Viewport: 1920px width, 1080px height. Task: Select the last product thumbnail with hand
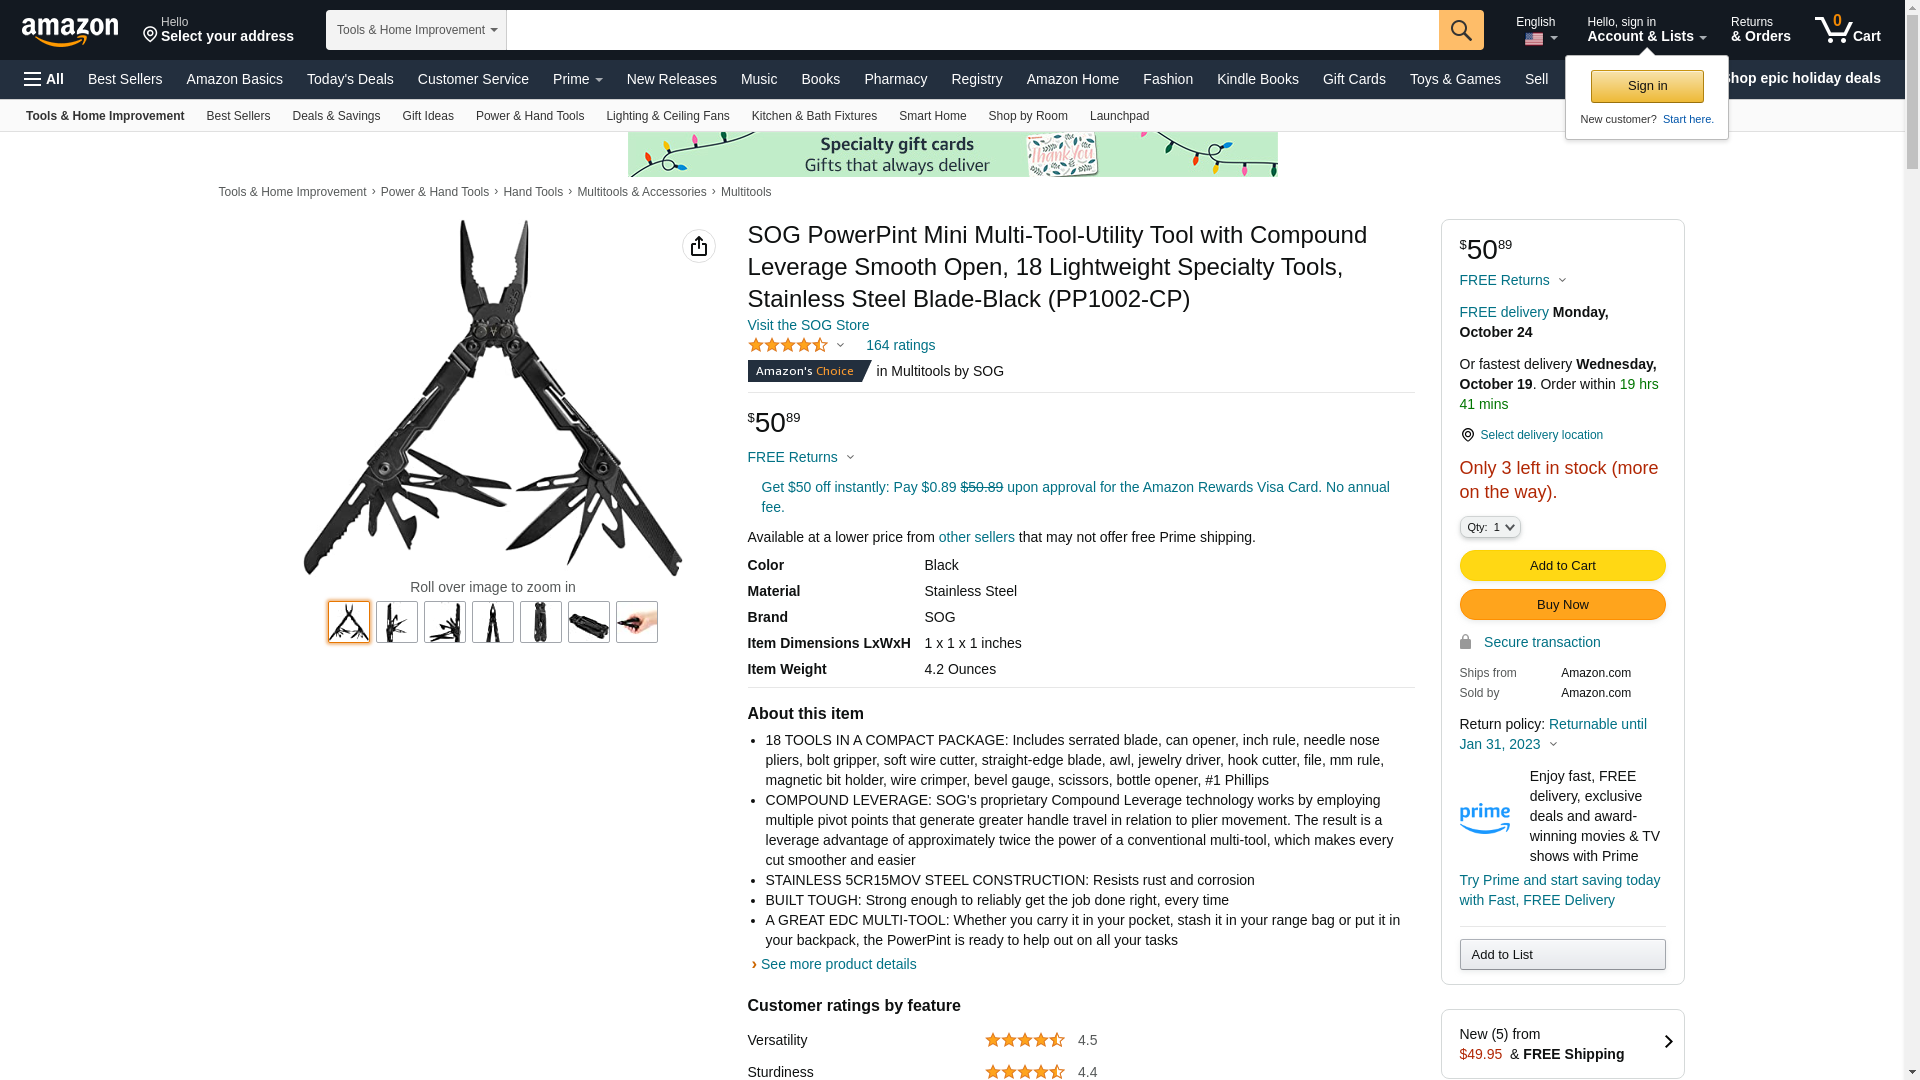tap(637, 622)
